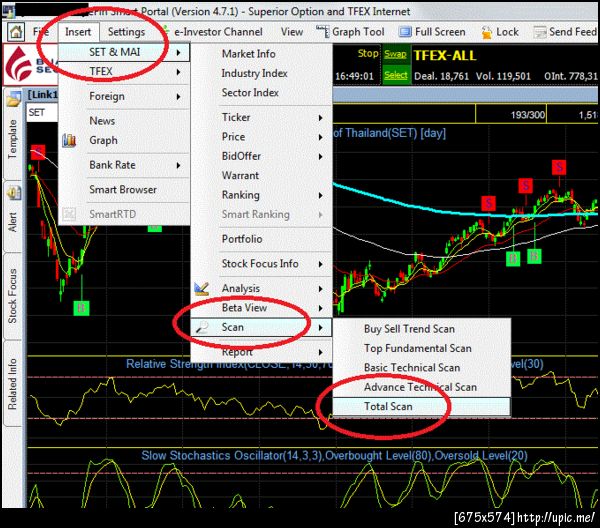This screenshot has width=600, height=528.
Task: Click the Template sidebar folder icon
Action: pyautogui.click(x=13, y=99)
